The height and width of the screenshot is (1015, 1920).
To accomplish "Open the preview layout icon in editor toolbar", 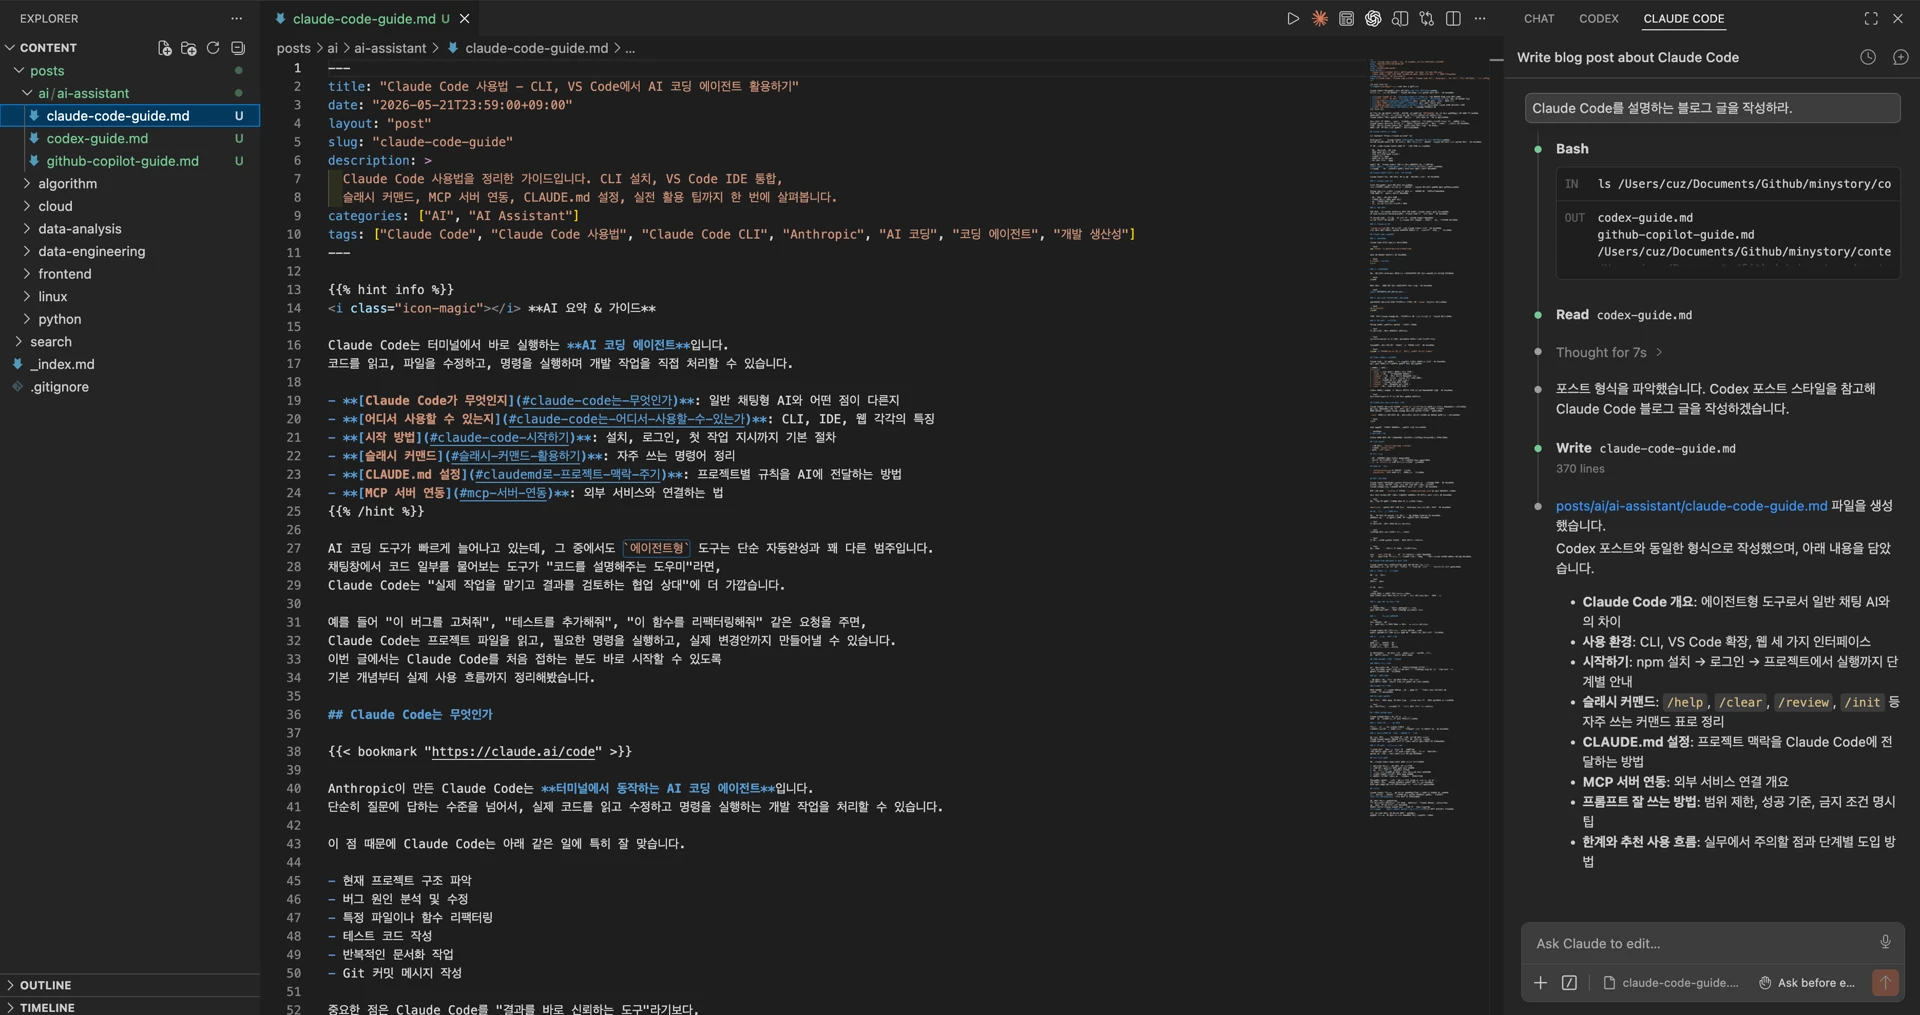I will [x=1347, y=19].
